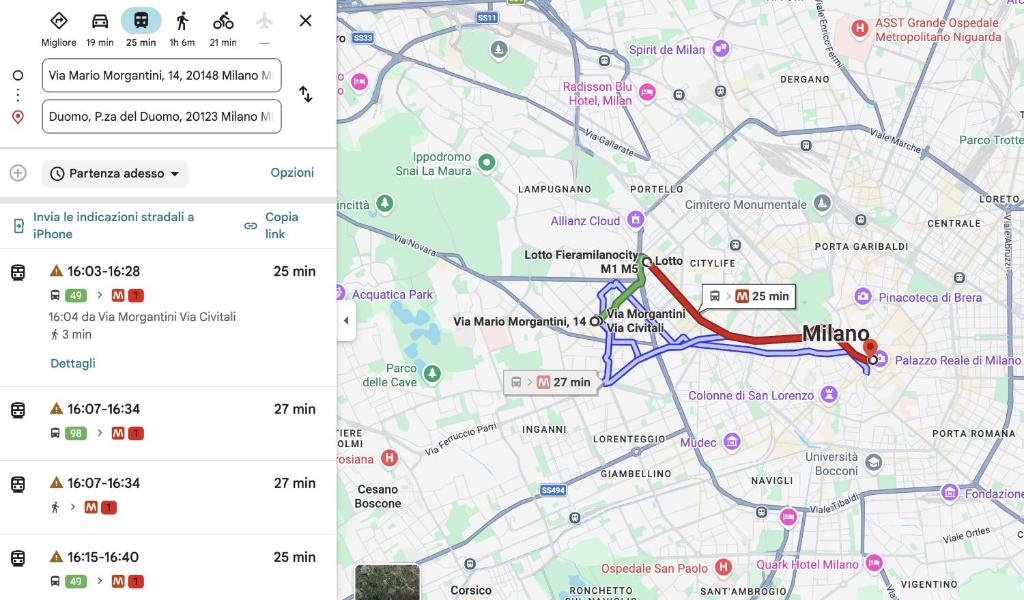Click the Colonne di San Lorenzo marker
The height and width of the screenshot is (600, 1024).
829,394
